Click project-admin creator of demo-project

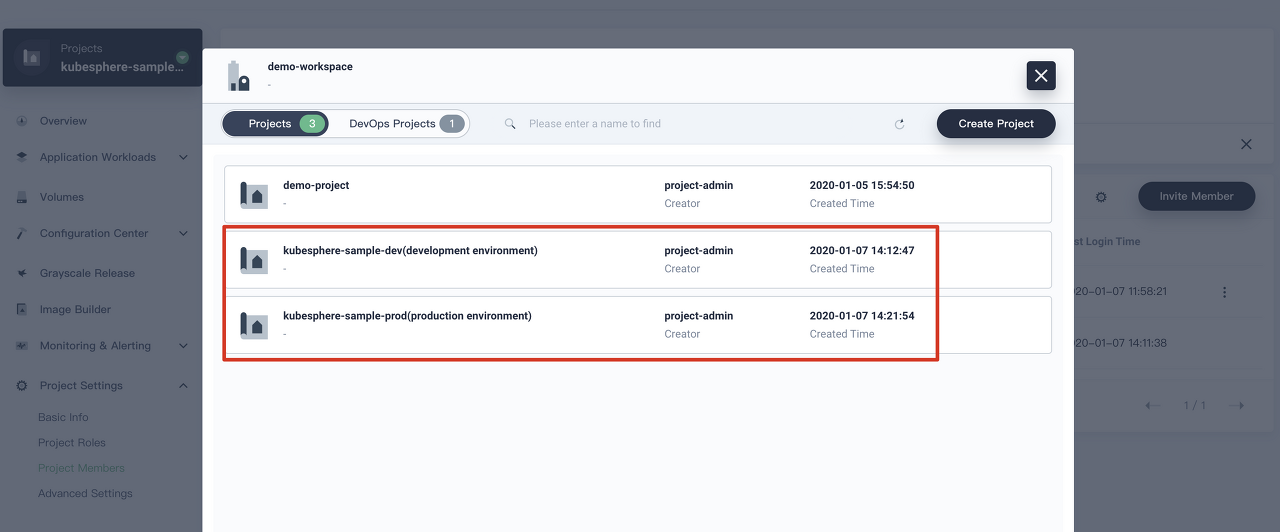pyautogui.click(x=699, y=186)
